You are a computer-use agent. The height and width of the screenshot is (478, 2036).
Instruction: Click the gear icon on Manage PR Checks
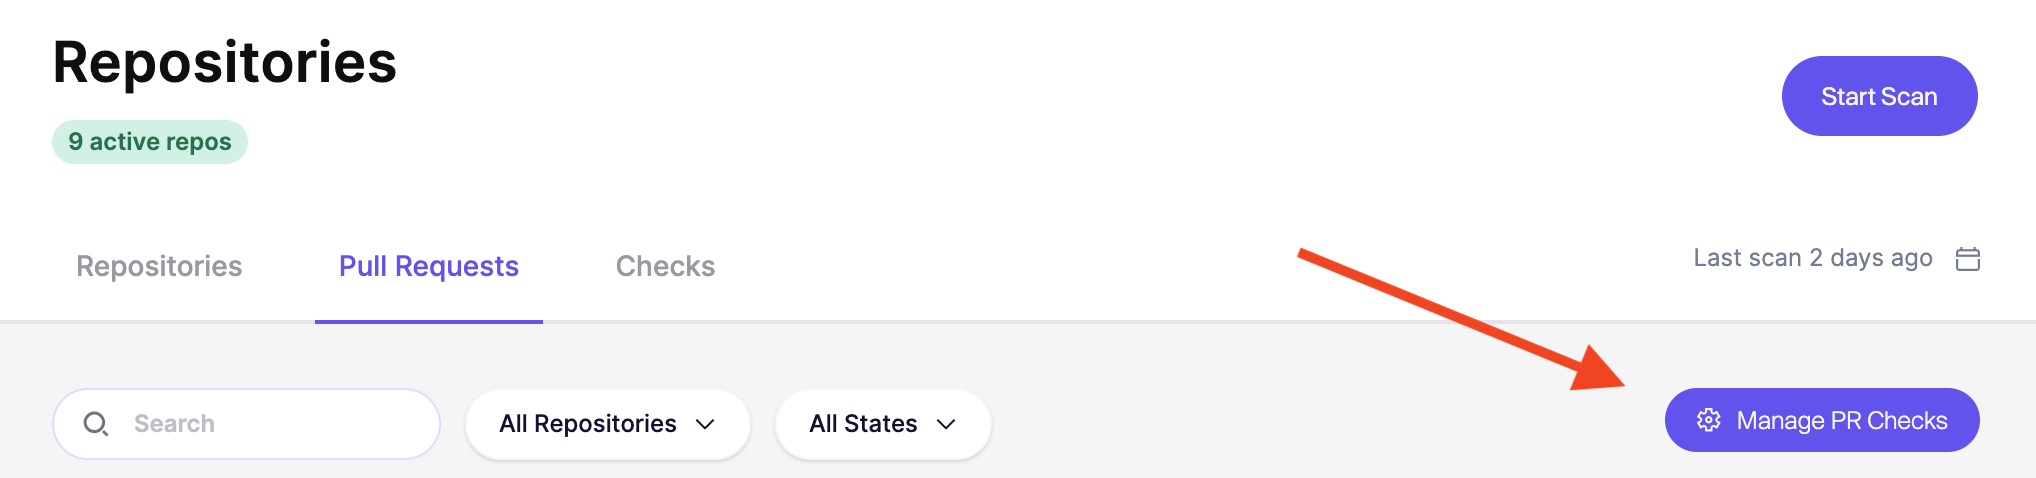(x=1708, y=420)
